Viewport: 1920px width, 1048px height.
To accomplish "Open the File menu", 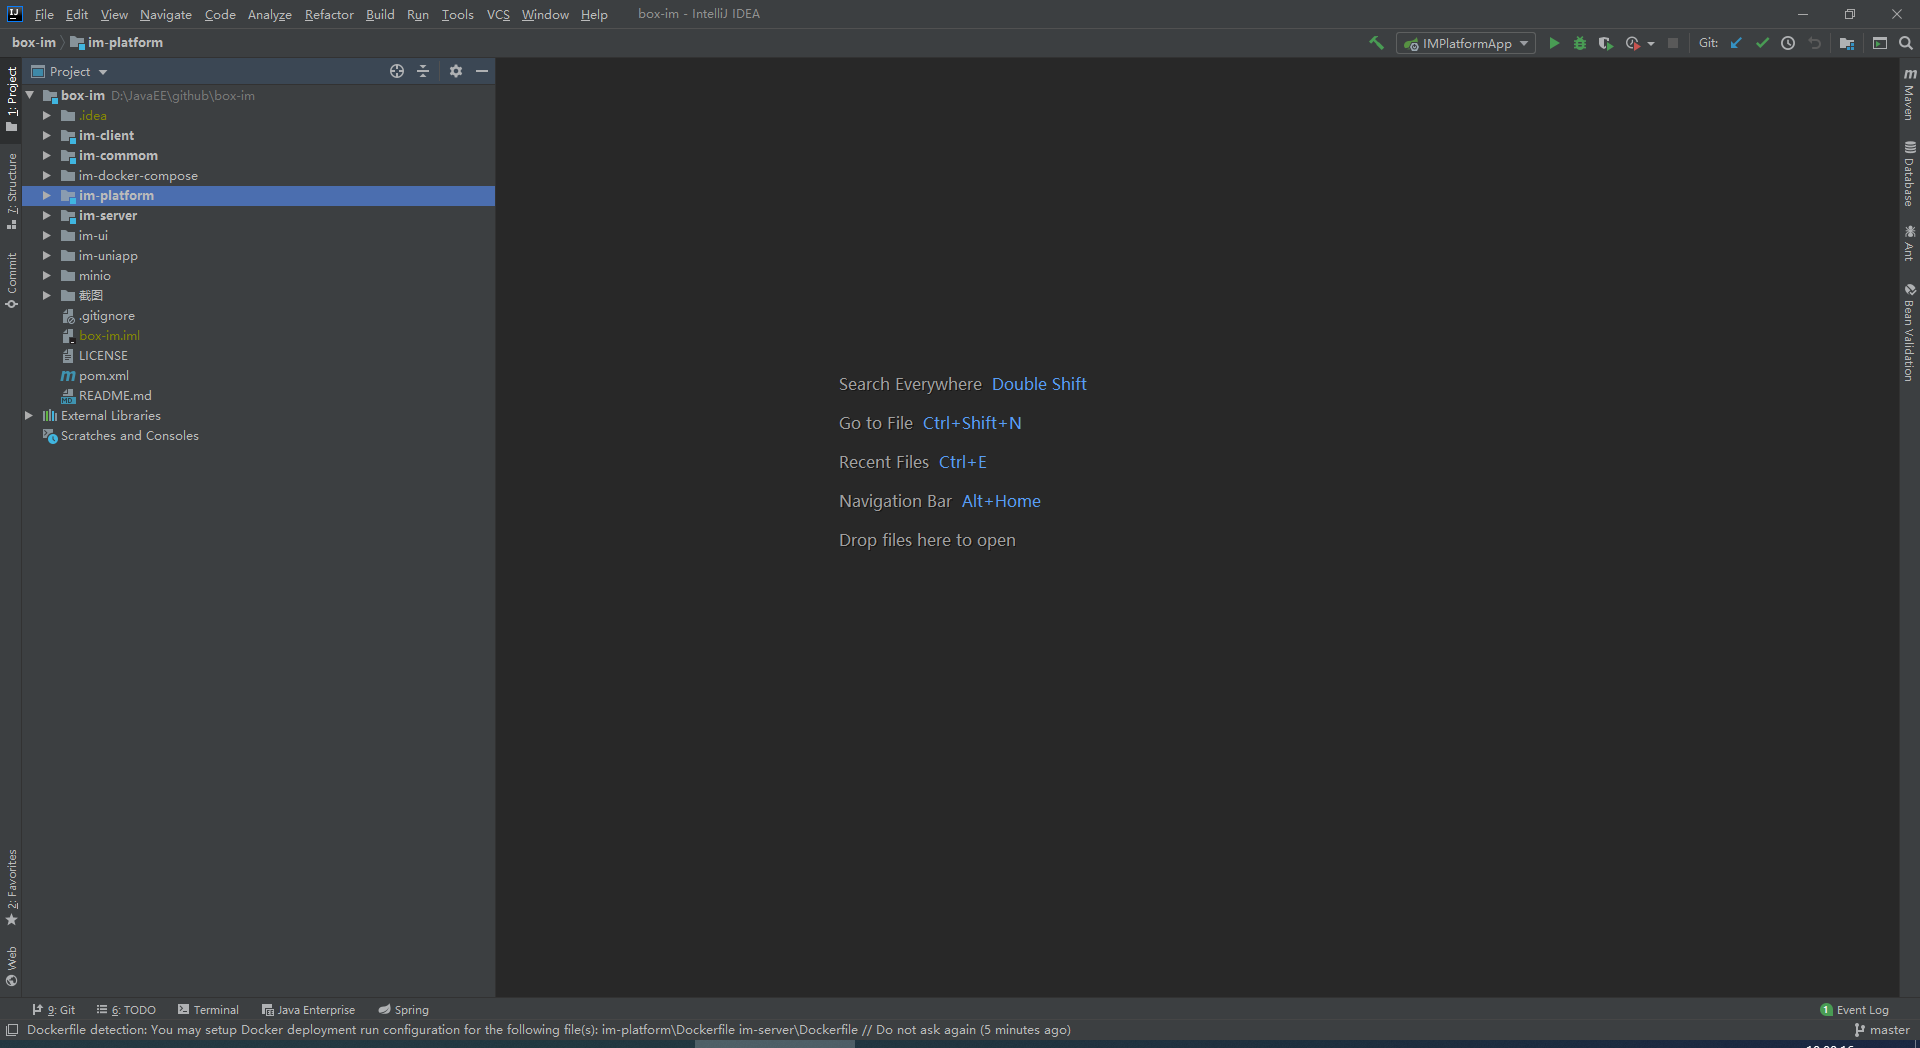I will 44,14.
